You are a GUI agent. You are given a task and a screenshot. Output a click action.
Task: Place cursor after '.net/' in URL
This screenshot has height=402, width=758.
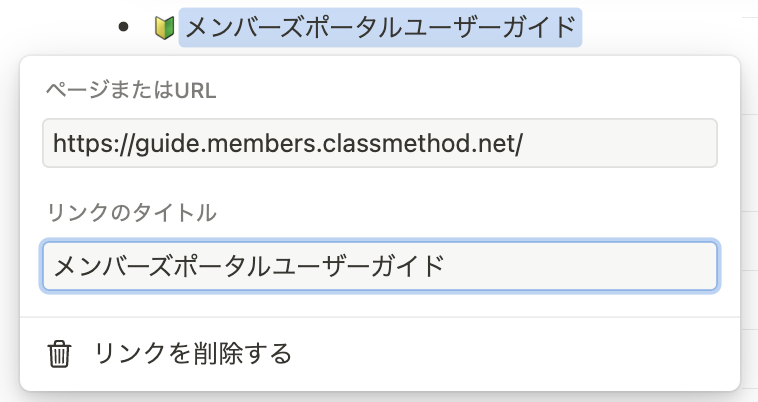[525, 143]
